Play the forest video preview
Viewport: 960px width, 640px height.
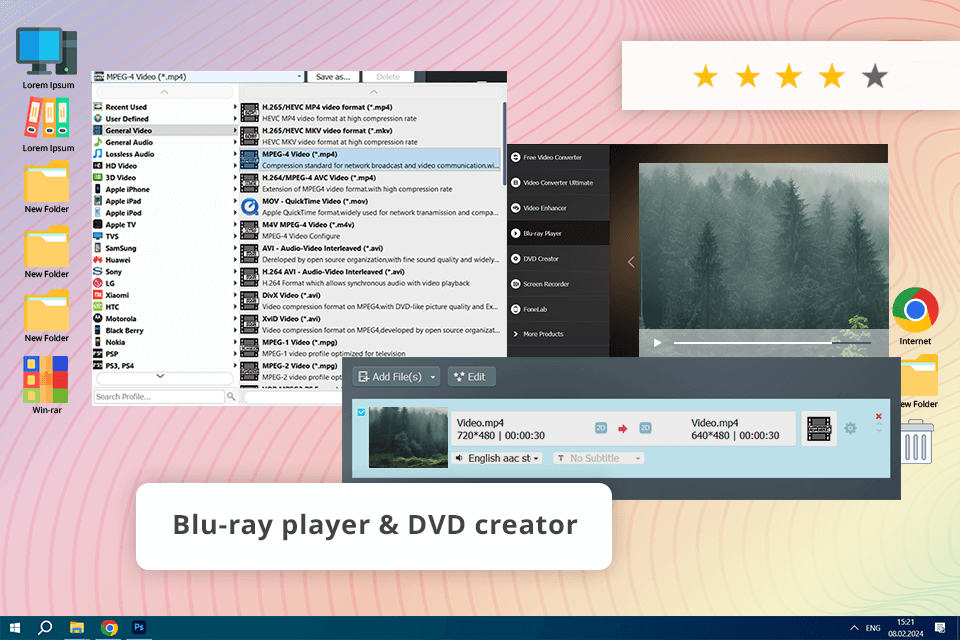(x=657, y=343)
